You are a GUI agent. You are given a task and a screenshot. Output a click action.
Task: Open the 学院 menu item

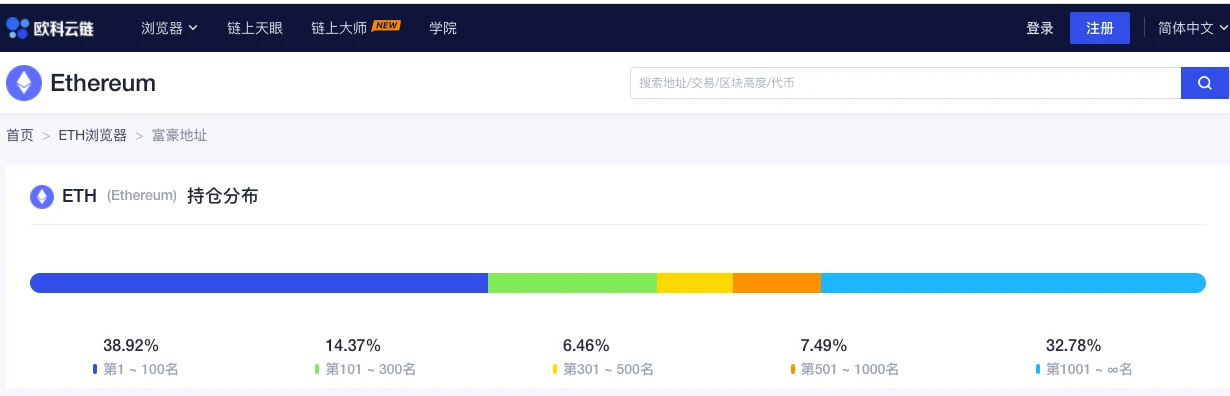coord(443,28)
